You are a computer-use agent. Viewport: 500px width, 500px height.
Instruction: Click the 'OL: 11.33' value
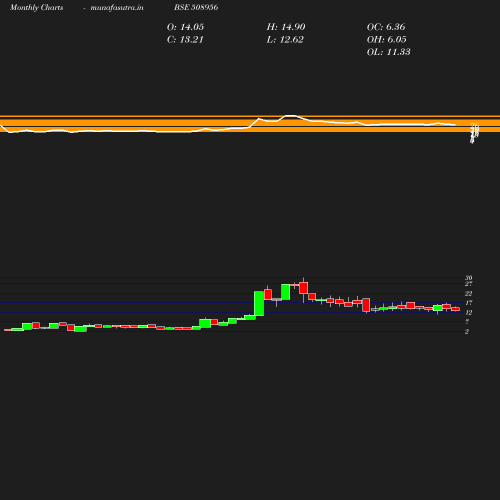389,52
